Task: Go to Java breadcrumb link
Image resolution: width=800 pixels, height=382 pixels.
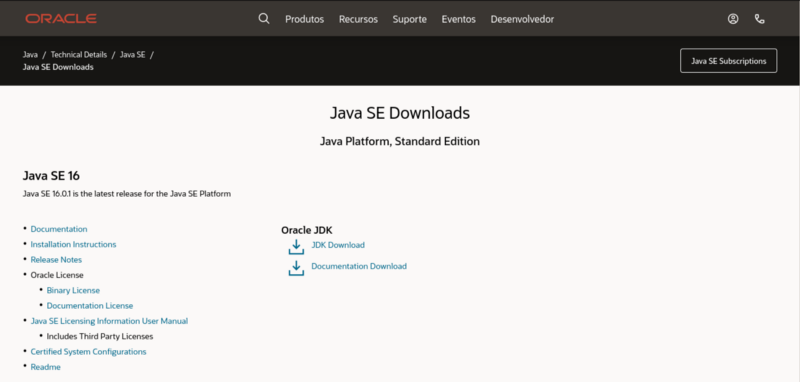Action: 30,55
